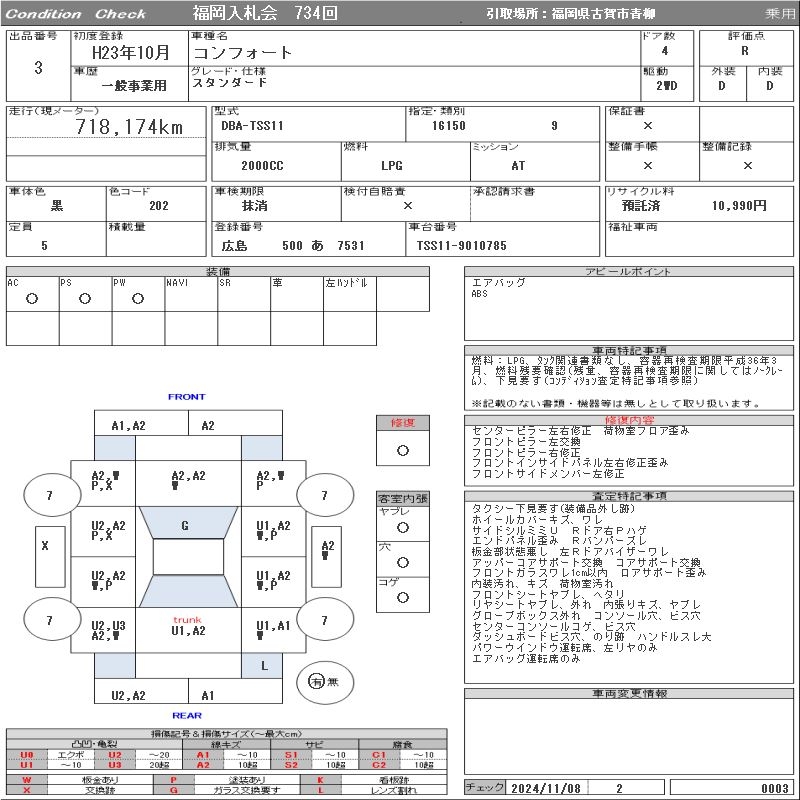Screen dimensions: 800x800
Task: Select the windshield area labeled G
Action: pyautogui.click(x=185, y=525)
